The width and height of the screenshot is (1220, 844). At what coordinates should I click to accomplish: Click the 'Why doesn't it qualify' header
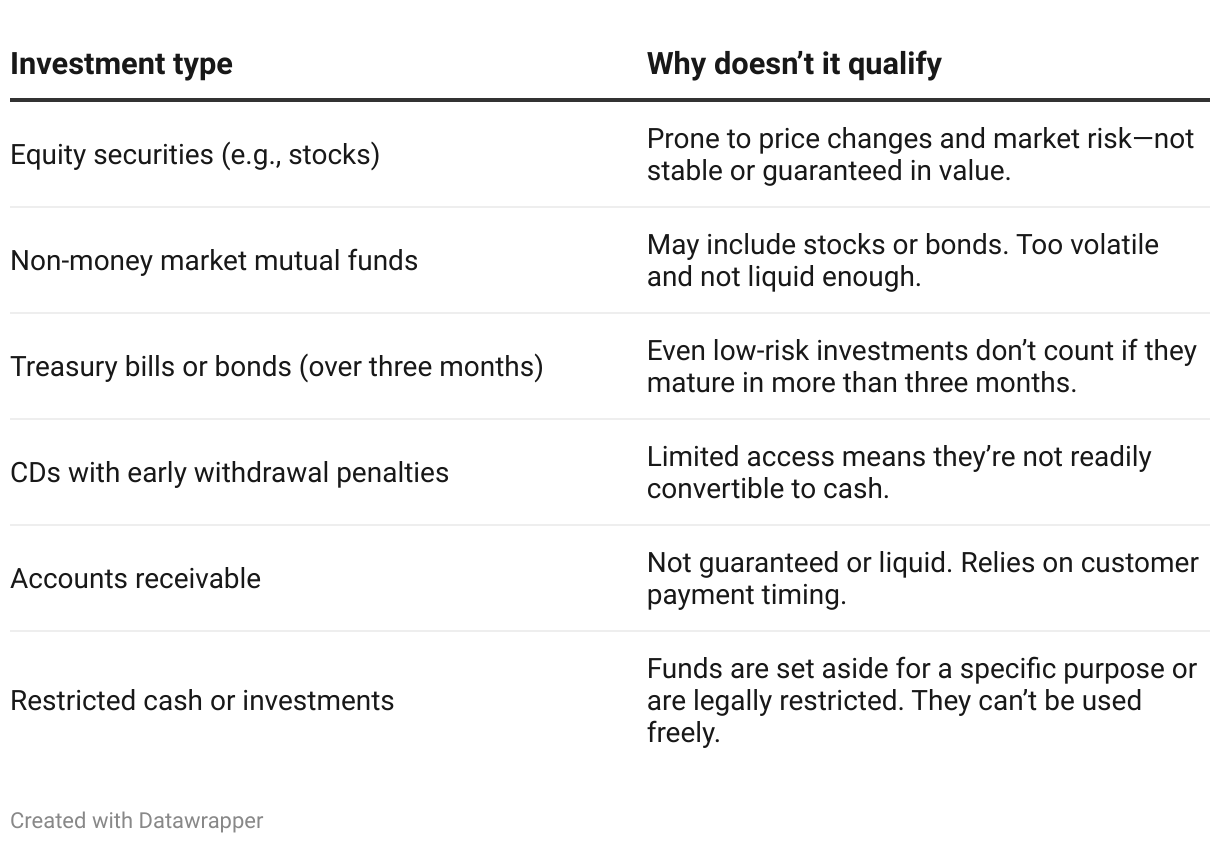[794, 64]
